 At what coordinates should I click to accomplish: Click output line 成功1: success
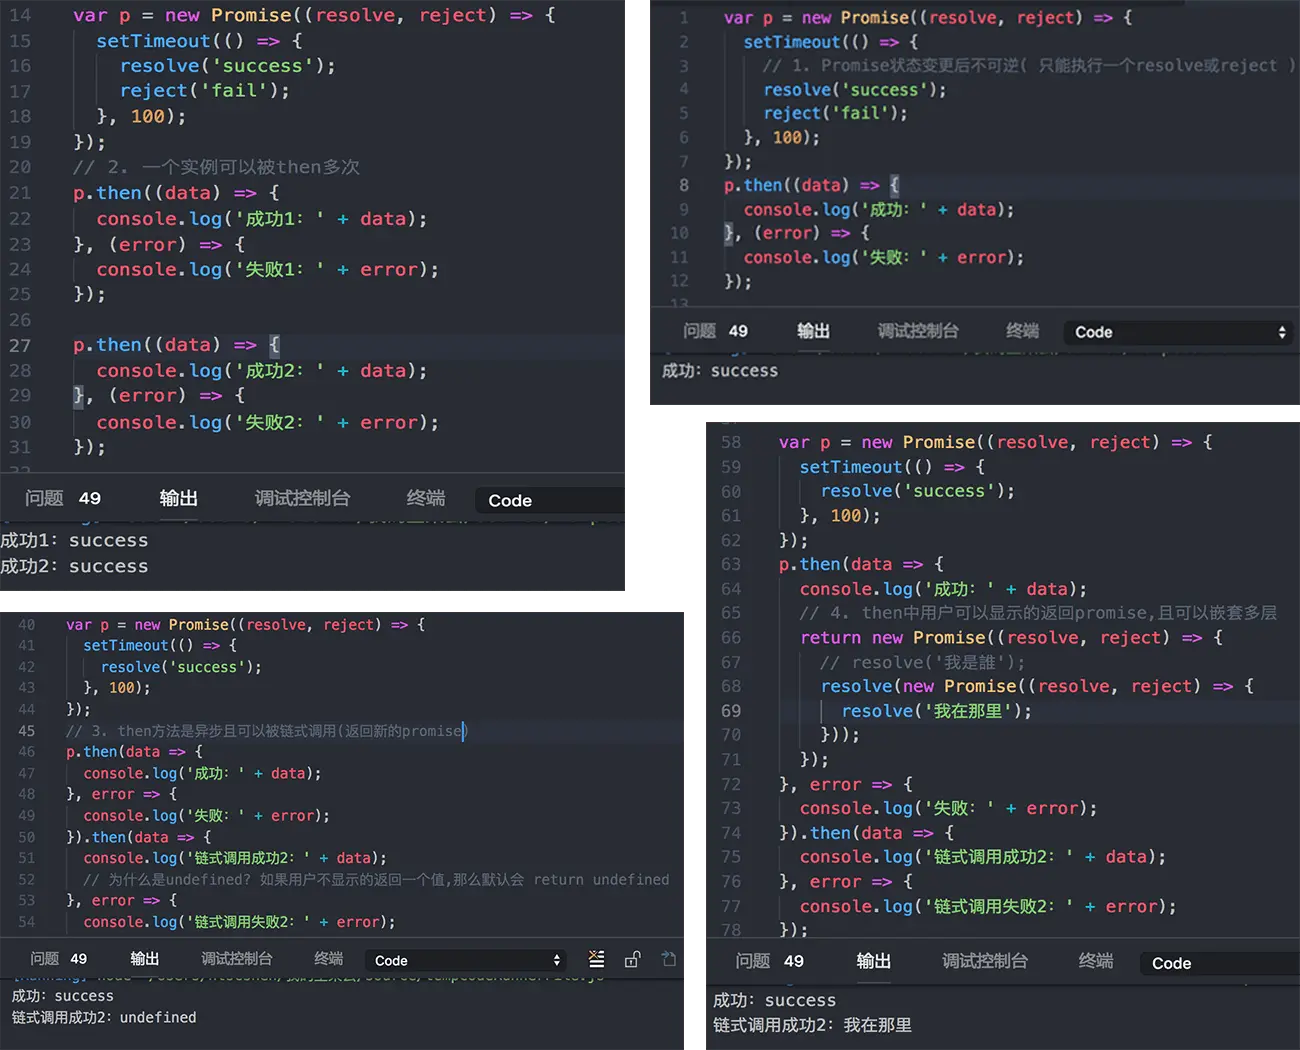tap(75, 540)
